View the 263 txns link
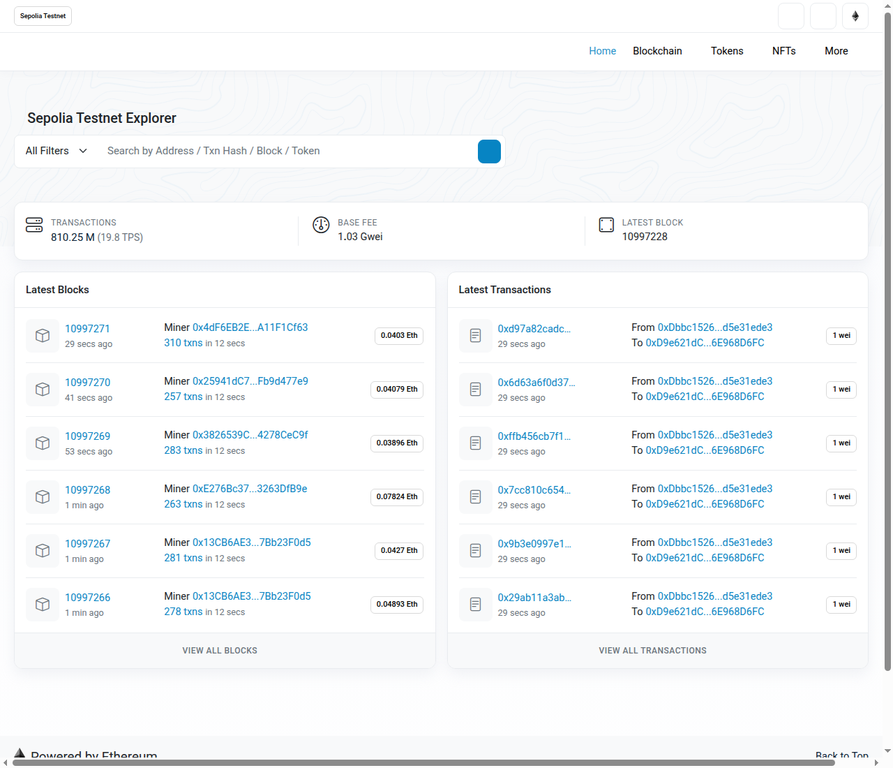This screenshot has width=893, height=768. tap(183, 504)
